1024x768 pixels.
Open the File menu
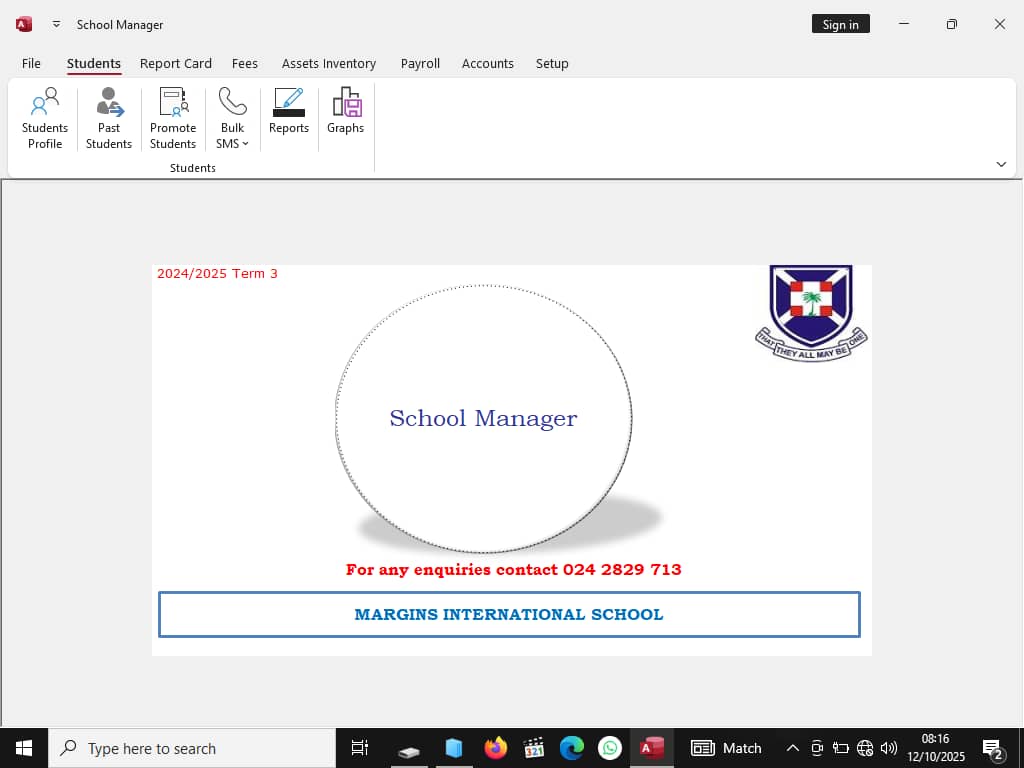tap(31, 63)
